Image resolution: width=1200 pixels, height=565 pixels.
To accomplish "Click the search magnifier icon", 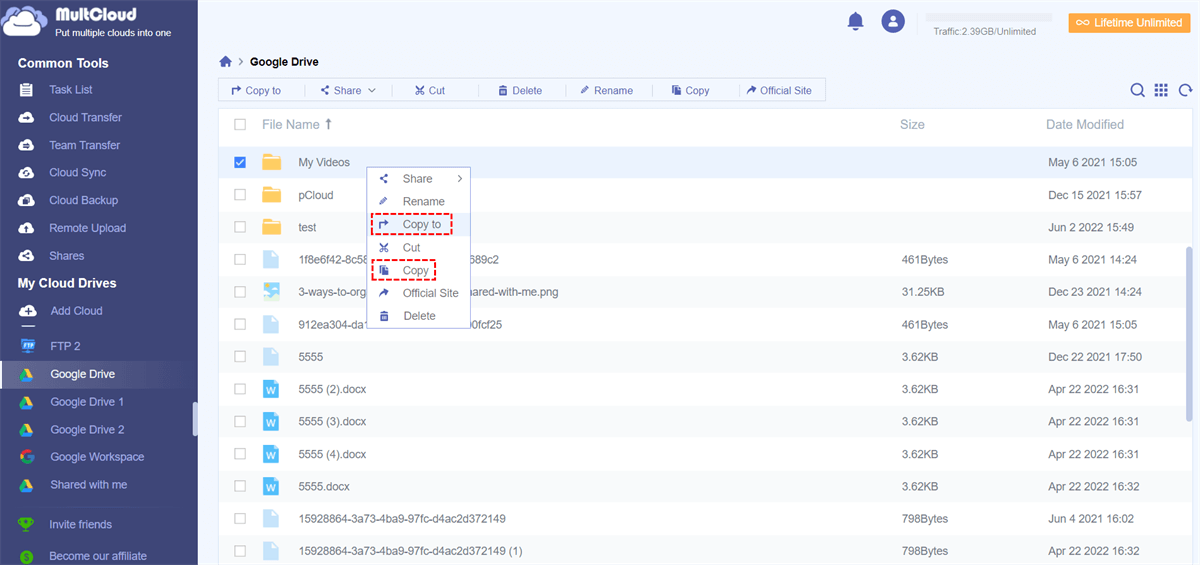I will pos(1137,90).
